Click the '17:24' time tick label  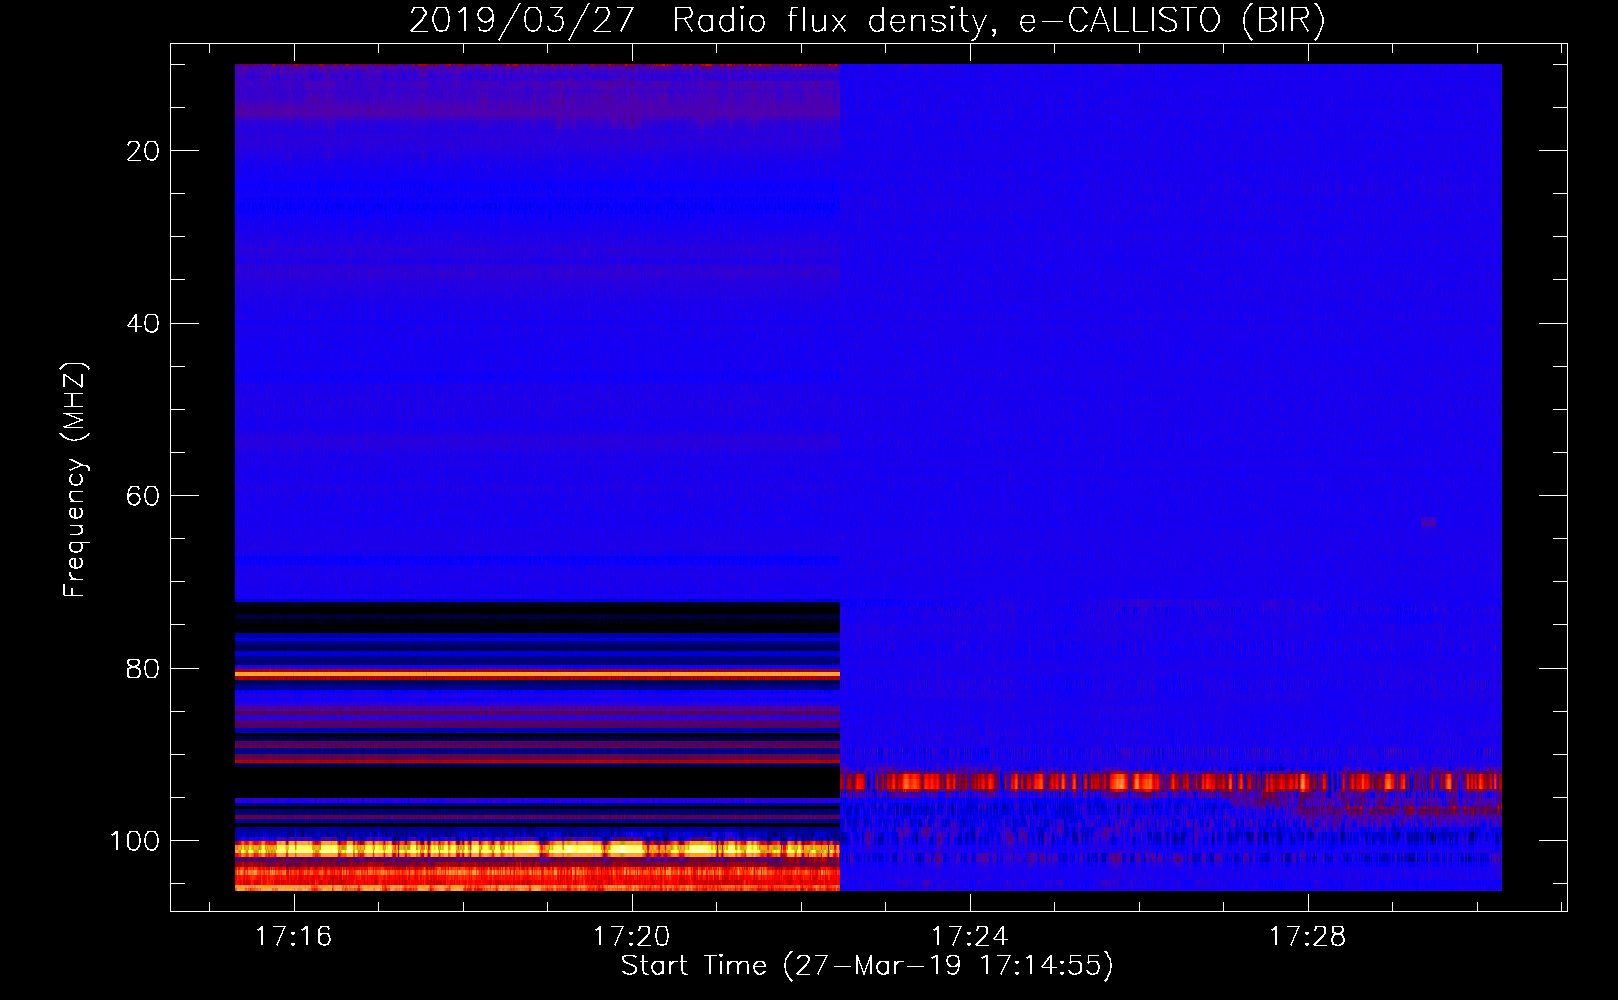(x=969, y=936)
